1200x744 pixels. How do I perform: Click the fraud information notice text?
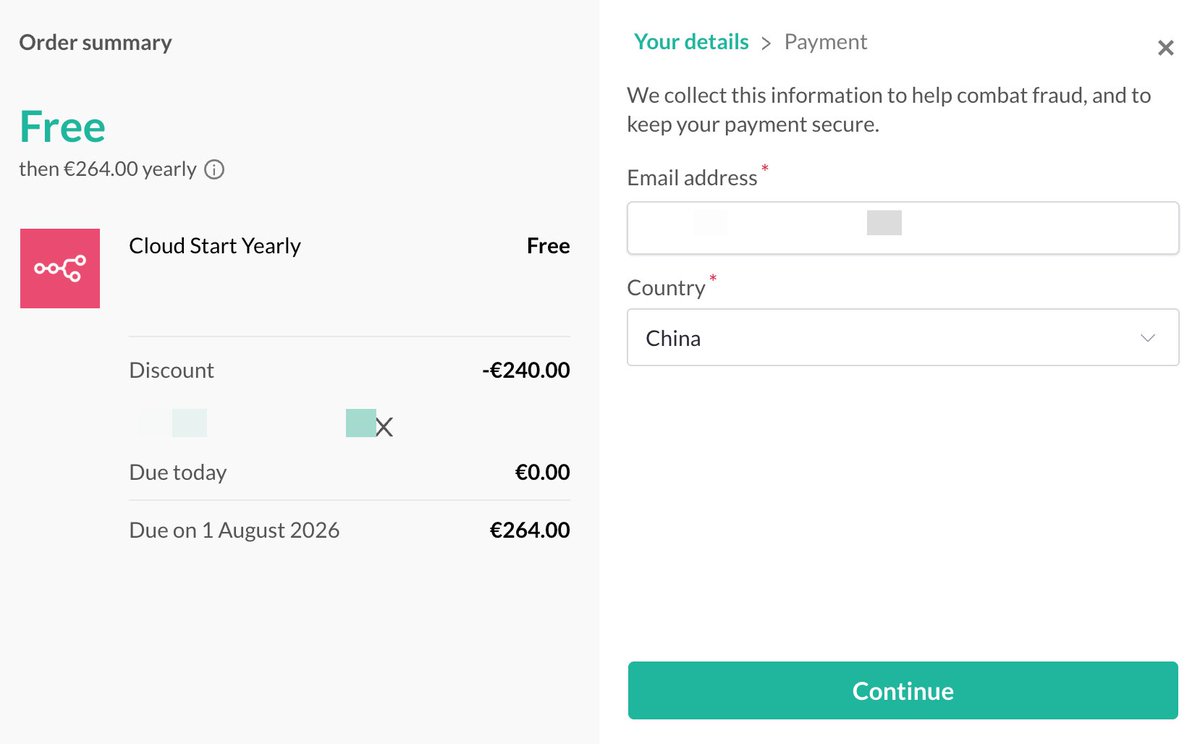888,110
